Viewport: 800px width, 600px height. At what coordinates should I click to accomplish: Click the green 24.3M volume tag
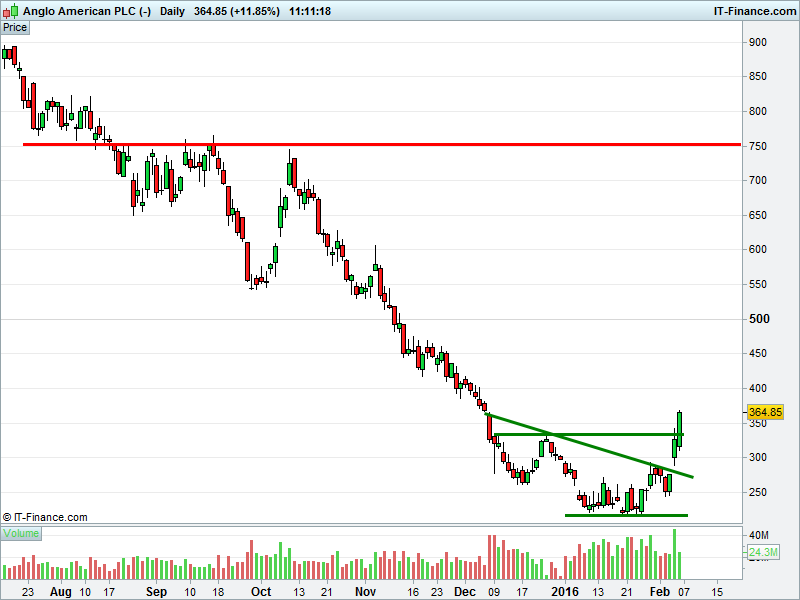click(765, 552)
